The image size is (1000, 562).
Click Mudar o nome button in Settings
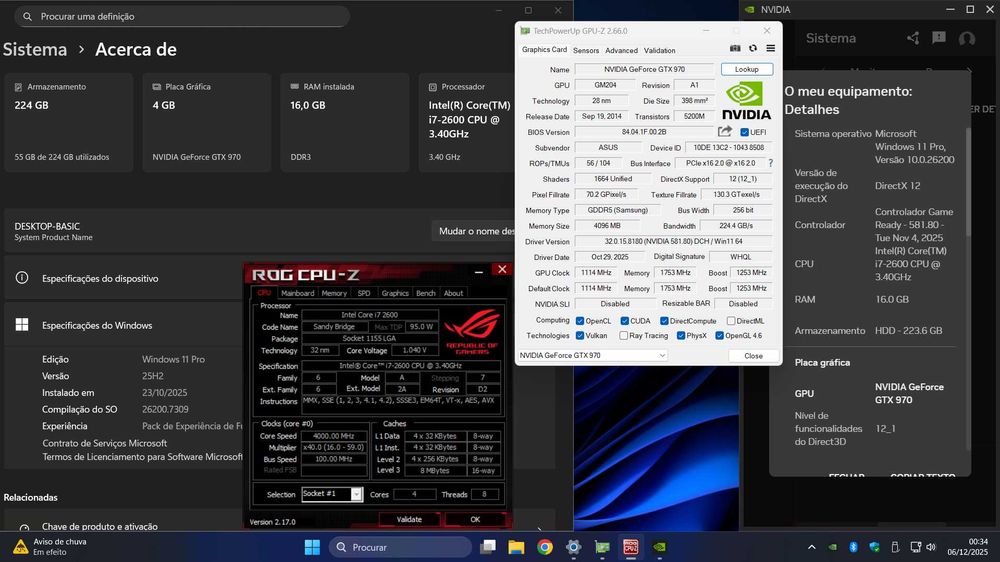click(x=473, y=231)
